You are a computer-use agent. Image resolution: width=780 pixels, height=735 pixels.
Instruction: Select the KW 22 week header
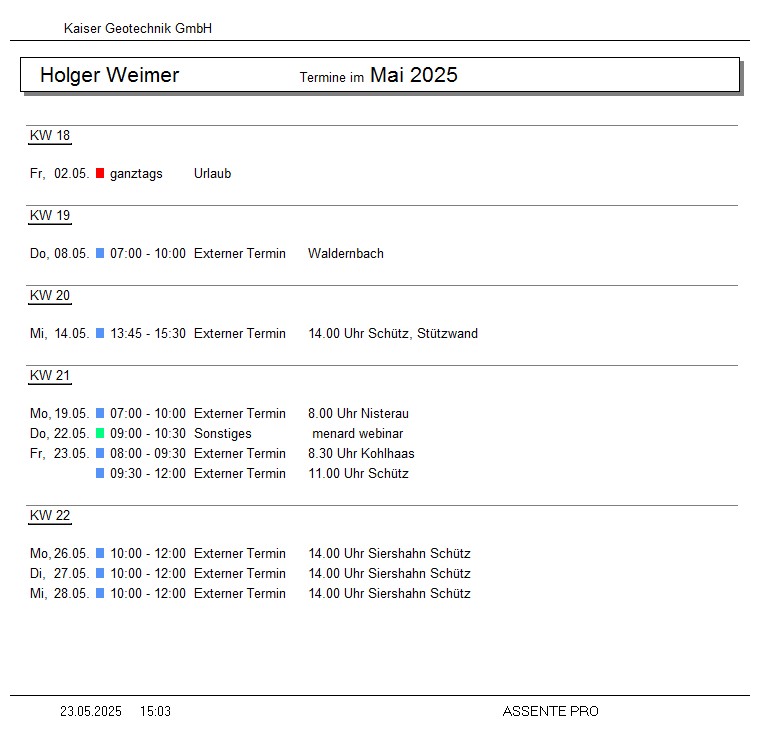(x=50, y=516)
